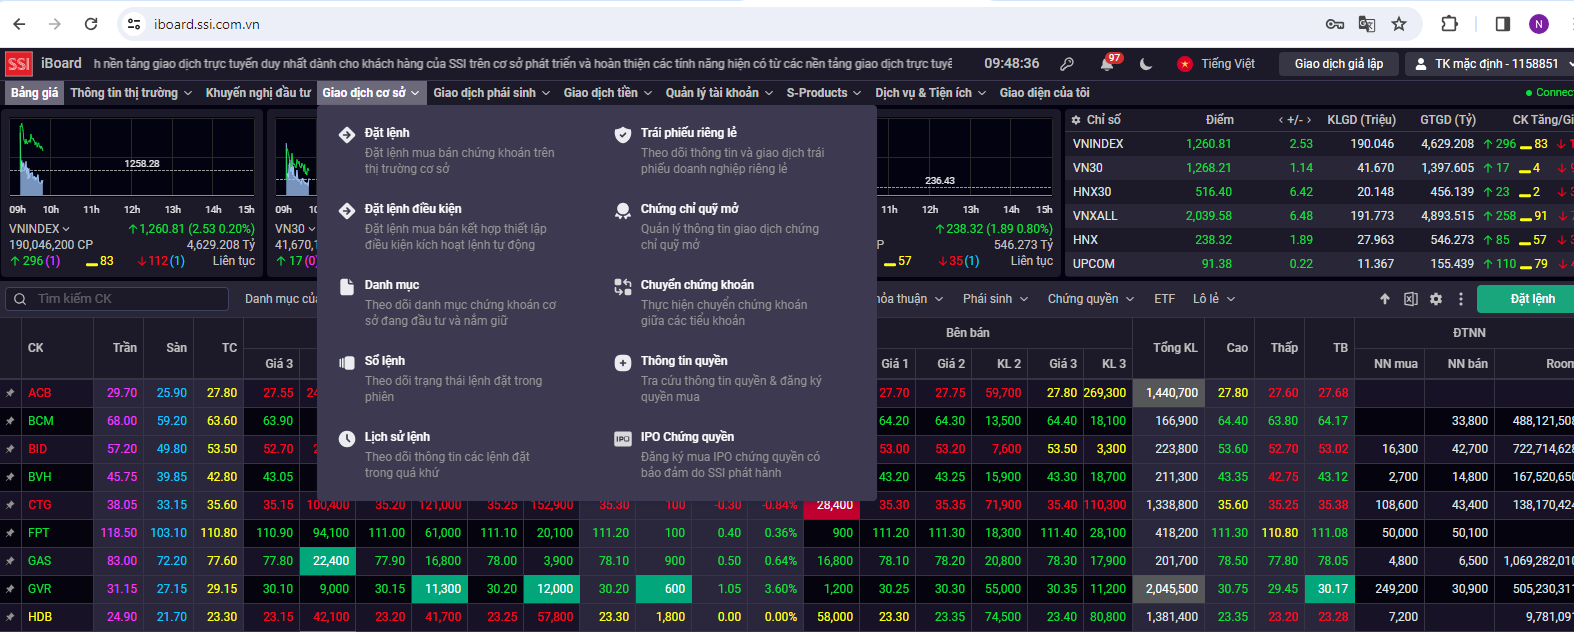Image resolution: width=1574 pixels, height=632 pixels.
Task: Click the VNINDEX mini chart
Action: tap(132, 161)
